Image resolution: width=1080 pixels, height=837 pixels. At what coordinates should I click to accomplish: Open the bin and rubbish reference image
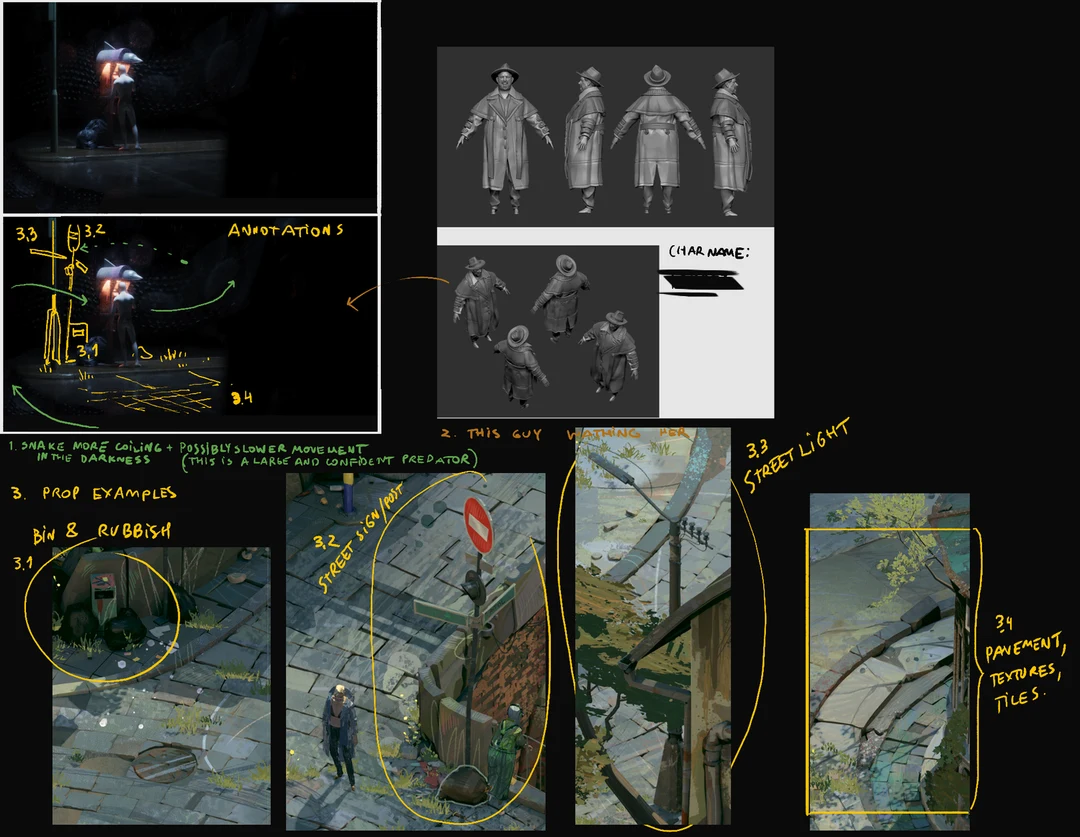162,685
